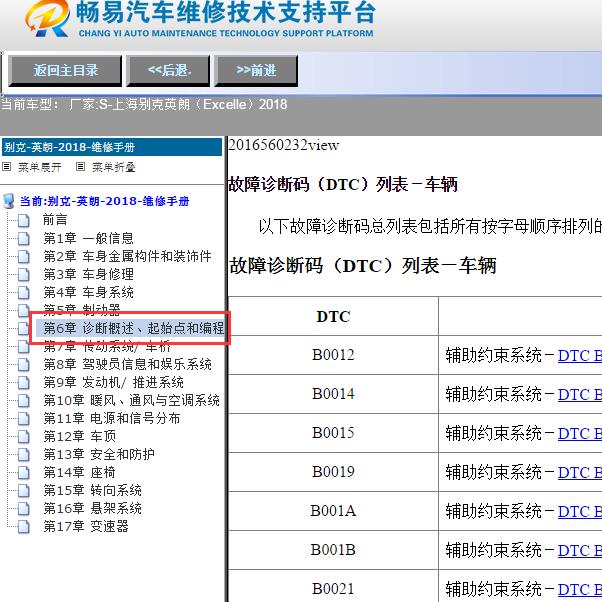Open 第12章 车顶
The width and height of the screenshot is (602, 602).
[x=79, y=436]
